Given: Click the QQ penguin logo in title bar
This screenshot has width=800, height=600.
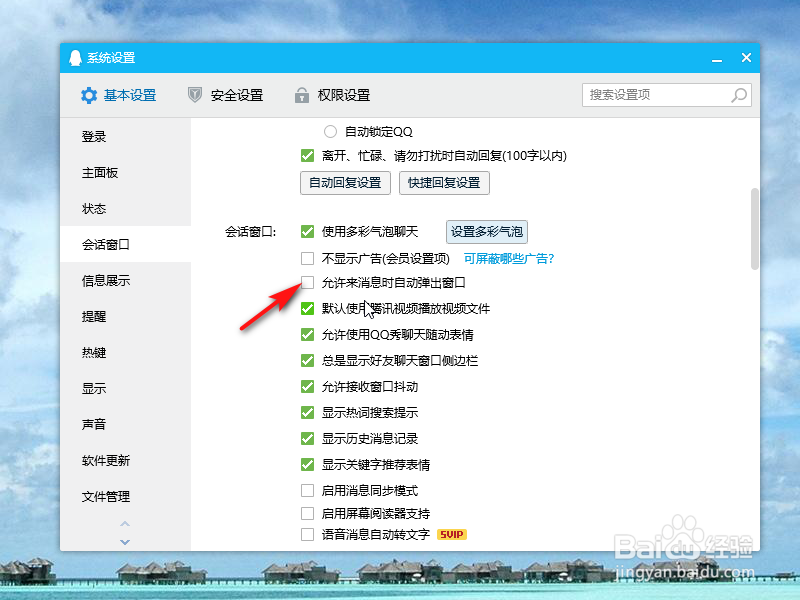Looking at the screenshot, I should 76,58.
